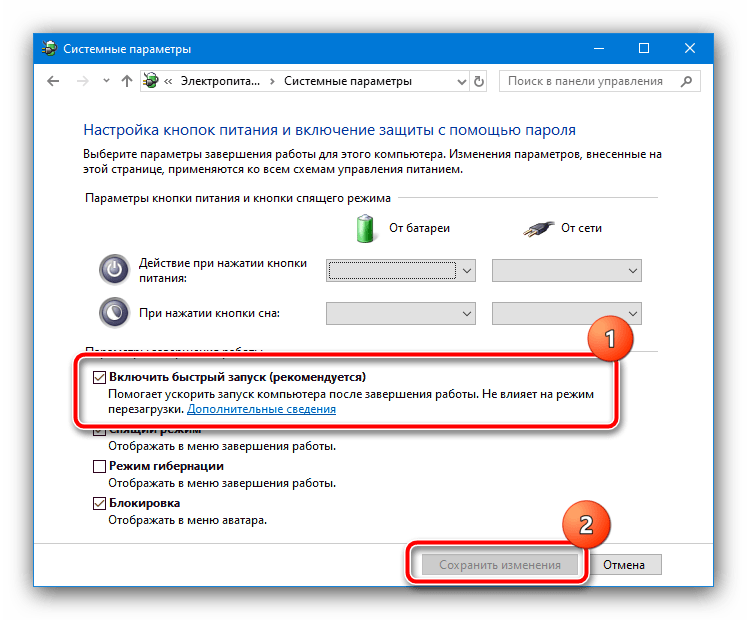The width and height of the screenshot is (747, 620).
Task: Open power button action dropdown plugged in
Action: pos(566,271)
